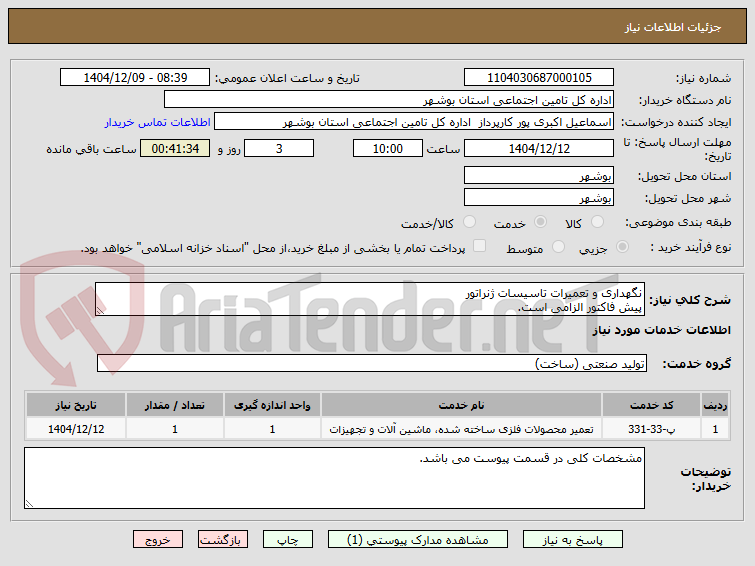Screen dimensions: 755x566
Task: Click the ردیف column header
Action: pyautogui.click(x=715, y=405)
